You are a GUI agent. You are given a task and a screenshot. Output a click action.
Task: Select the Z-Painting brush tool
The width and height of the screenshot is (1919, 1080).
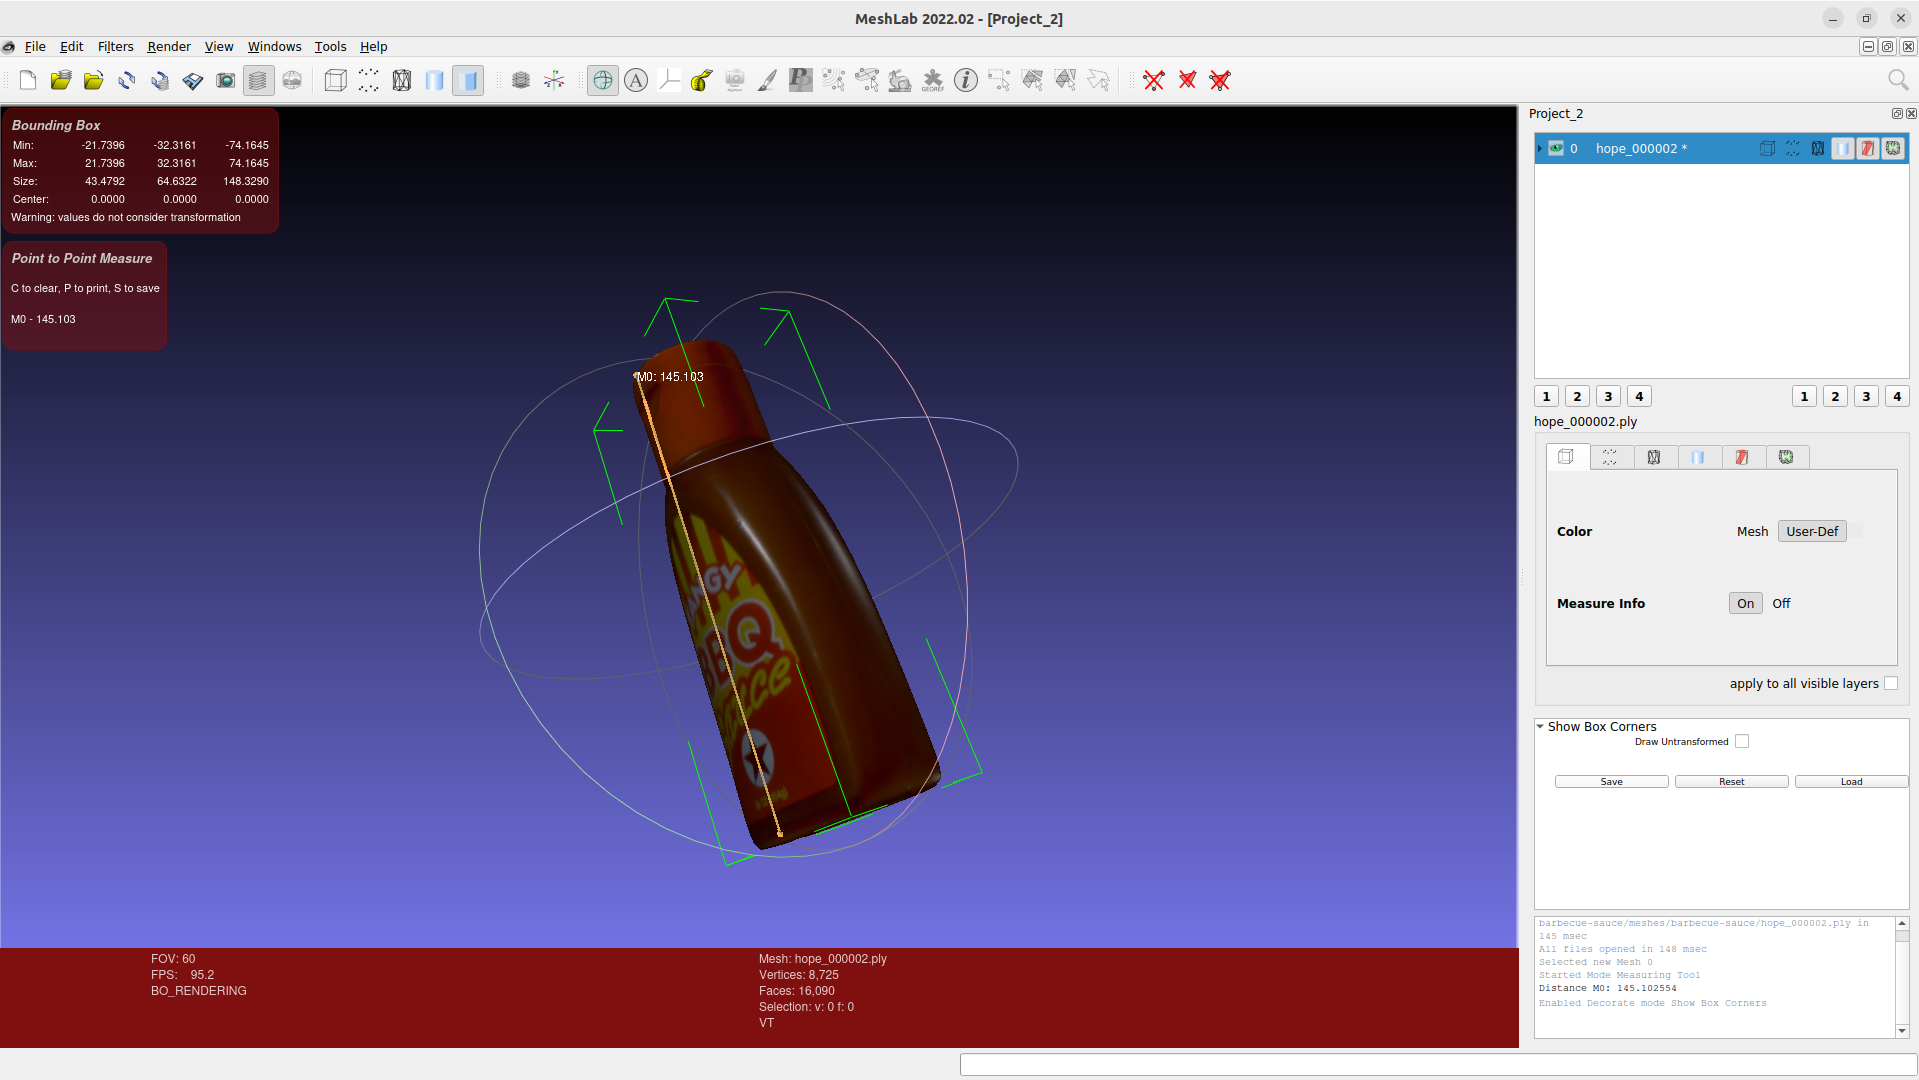[x=767, y=80]
